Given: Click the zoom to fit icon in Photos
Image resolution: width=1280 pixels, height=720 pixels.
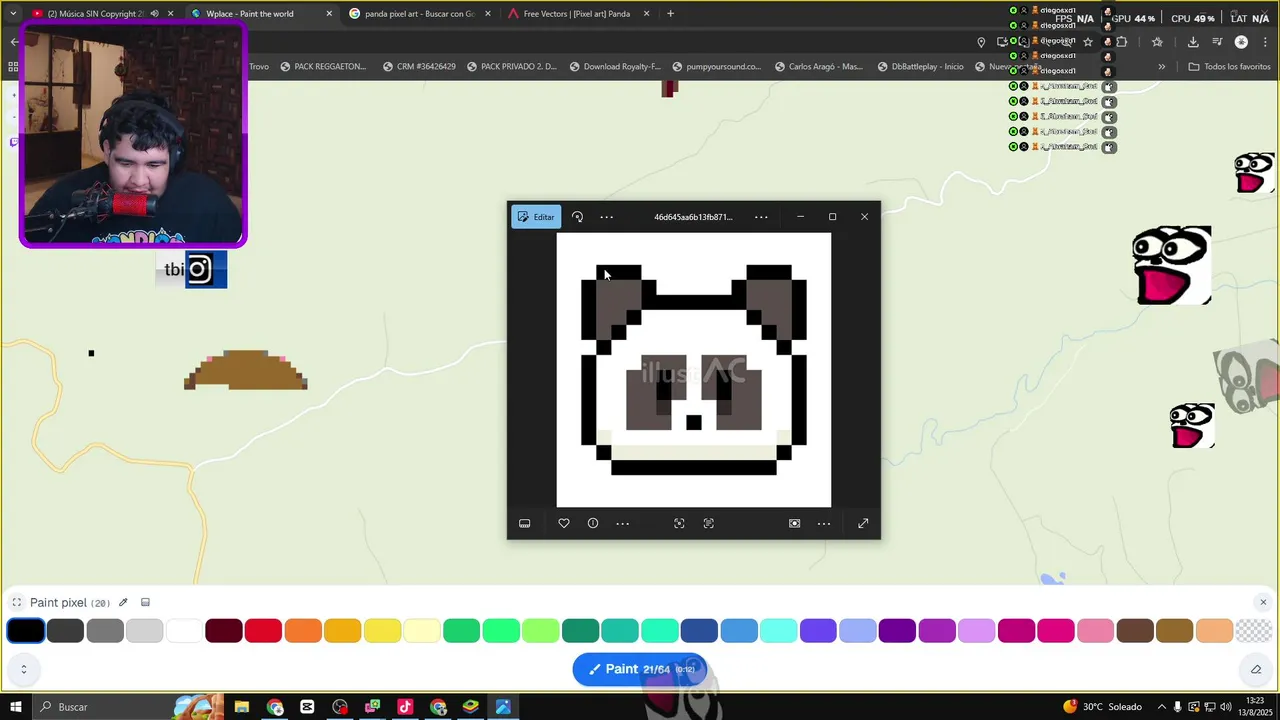Looking at the screenshot, I should pos(679,523).
